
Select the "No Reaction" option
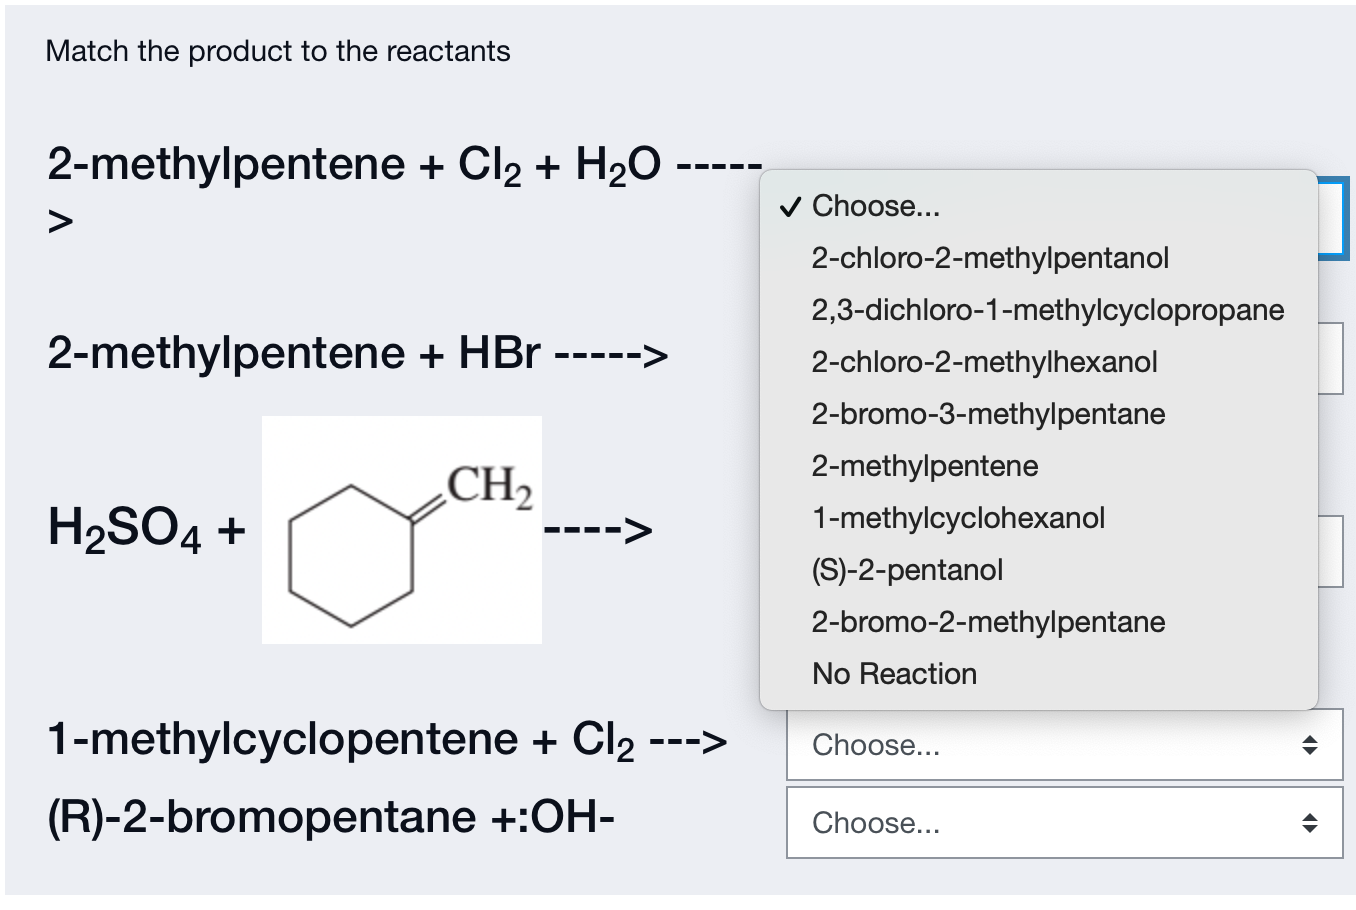(893, 674)
